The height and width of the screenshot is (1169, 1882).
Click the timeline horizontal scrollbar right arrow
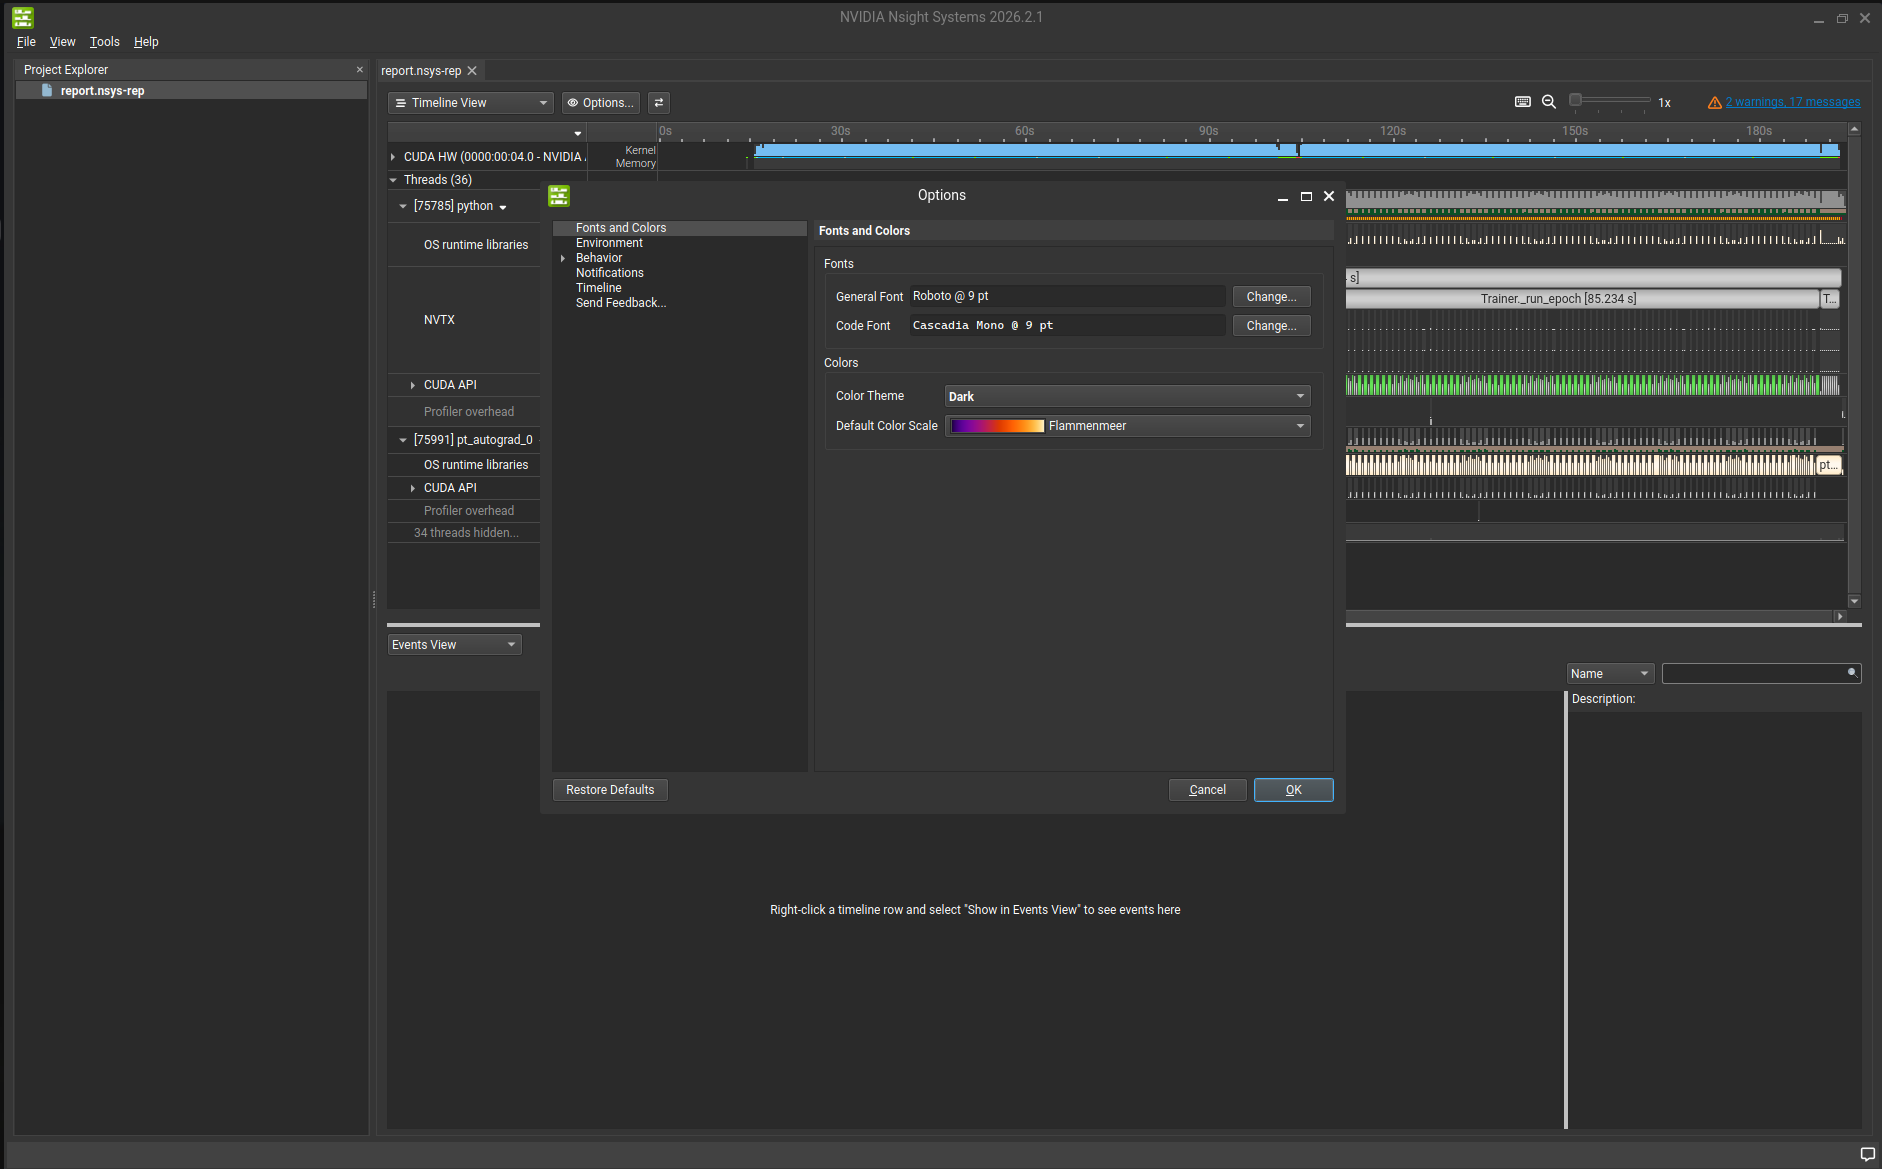pyautogui.click(x=1840, y=616)
